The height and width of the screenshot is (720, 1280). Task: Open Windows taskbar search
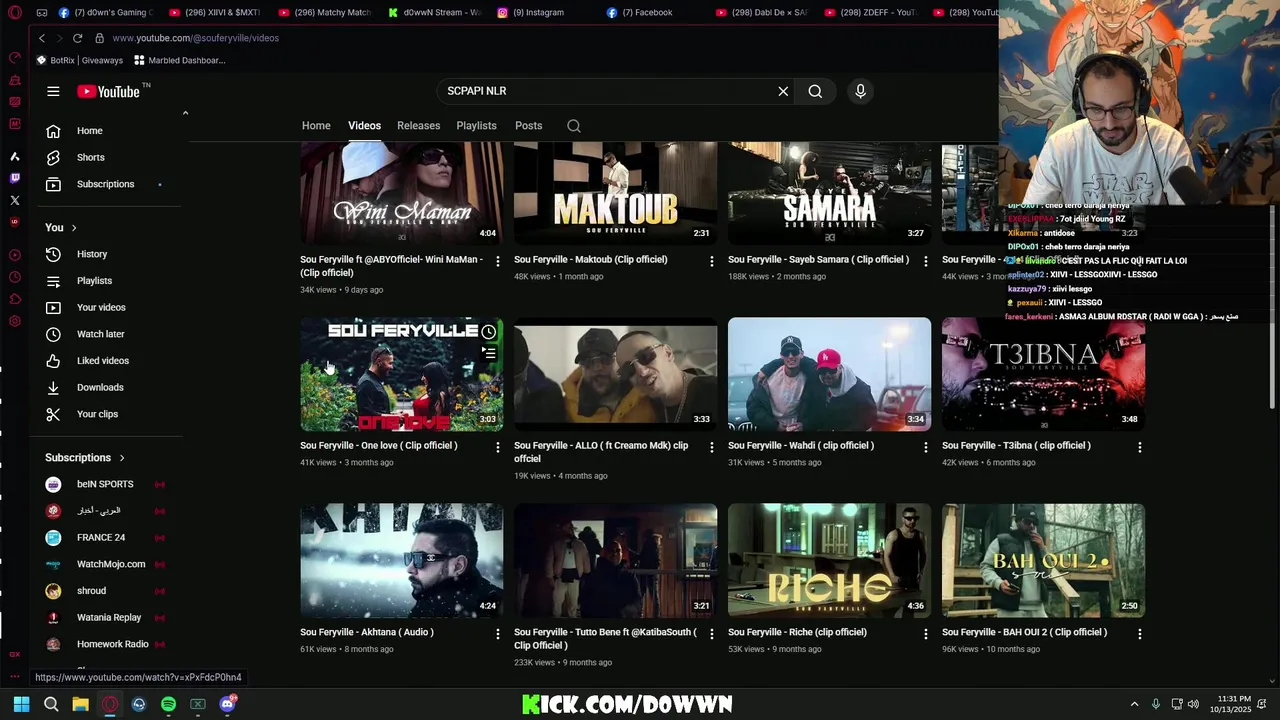51,704
